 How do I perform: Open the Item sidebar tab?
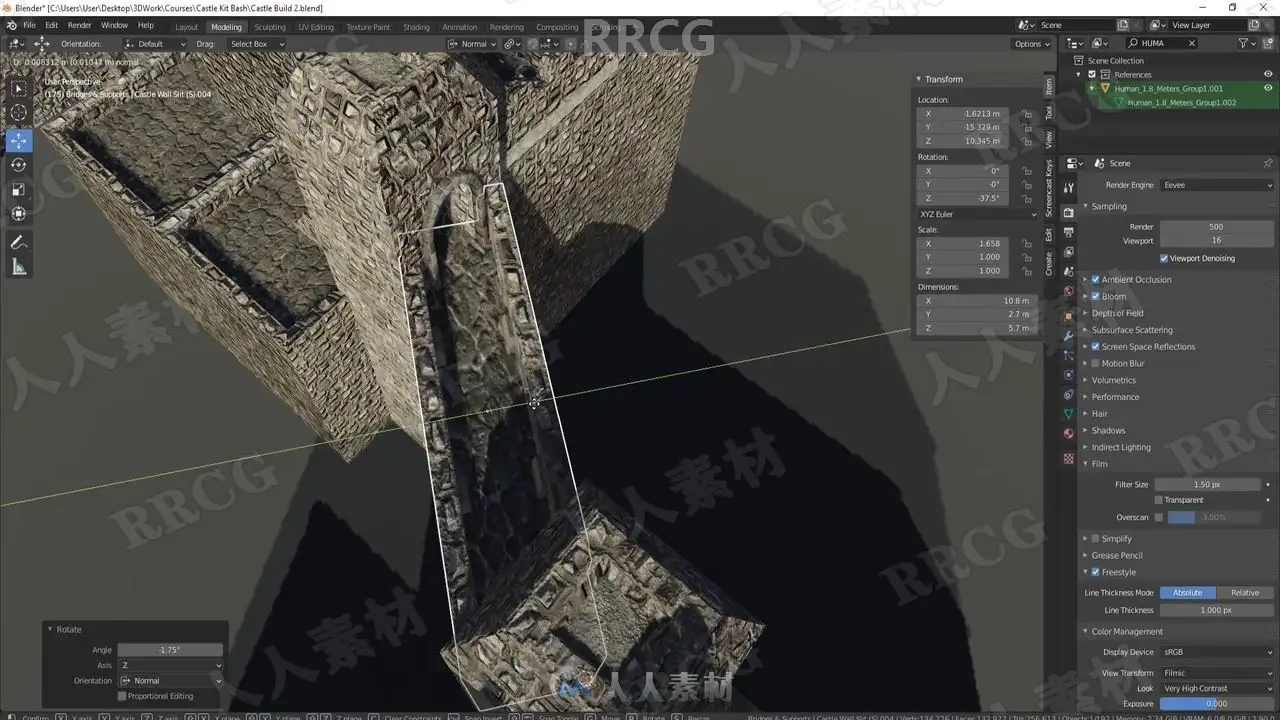pyautogui.click(x=1049, y=87)
